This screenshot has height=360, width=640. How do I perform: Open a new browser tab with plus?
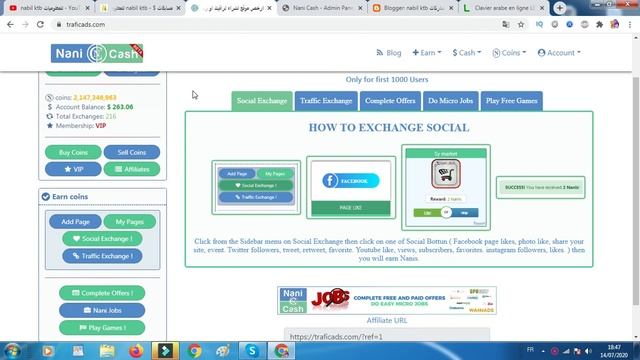560,8
